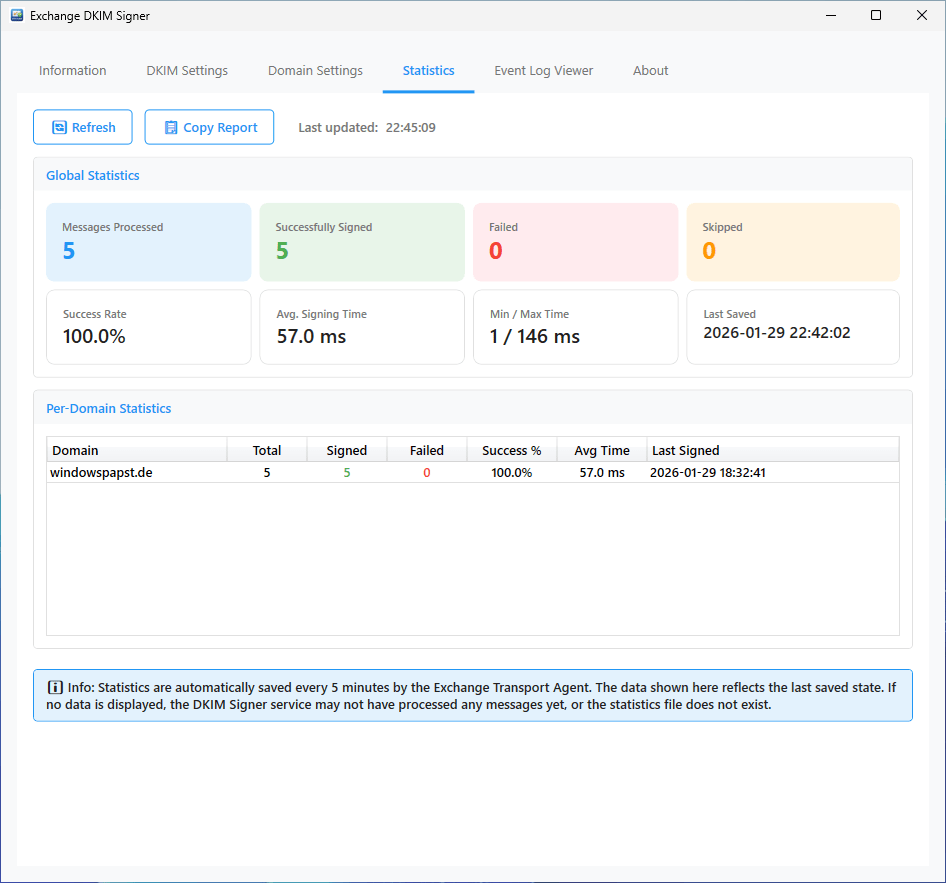
Task: Sort by the Signed column header
Action: click(347, 450)
